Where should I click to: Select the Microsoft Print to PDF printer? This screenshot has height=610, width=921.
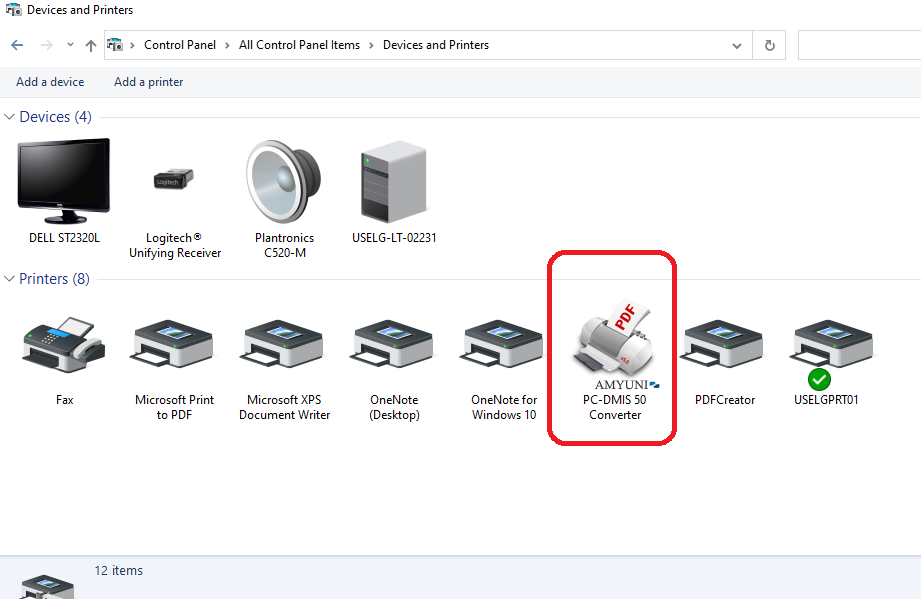coord(172,345)
